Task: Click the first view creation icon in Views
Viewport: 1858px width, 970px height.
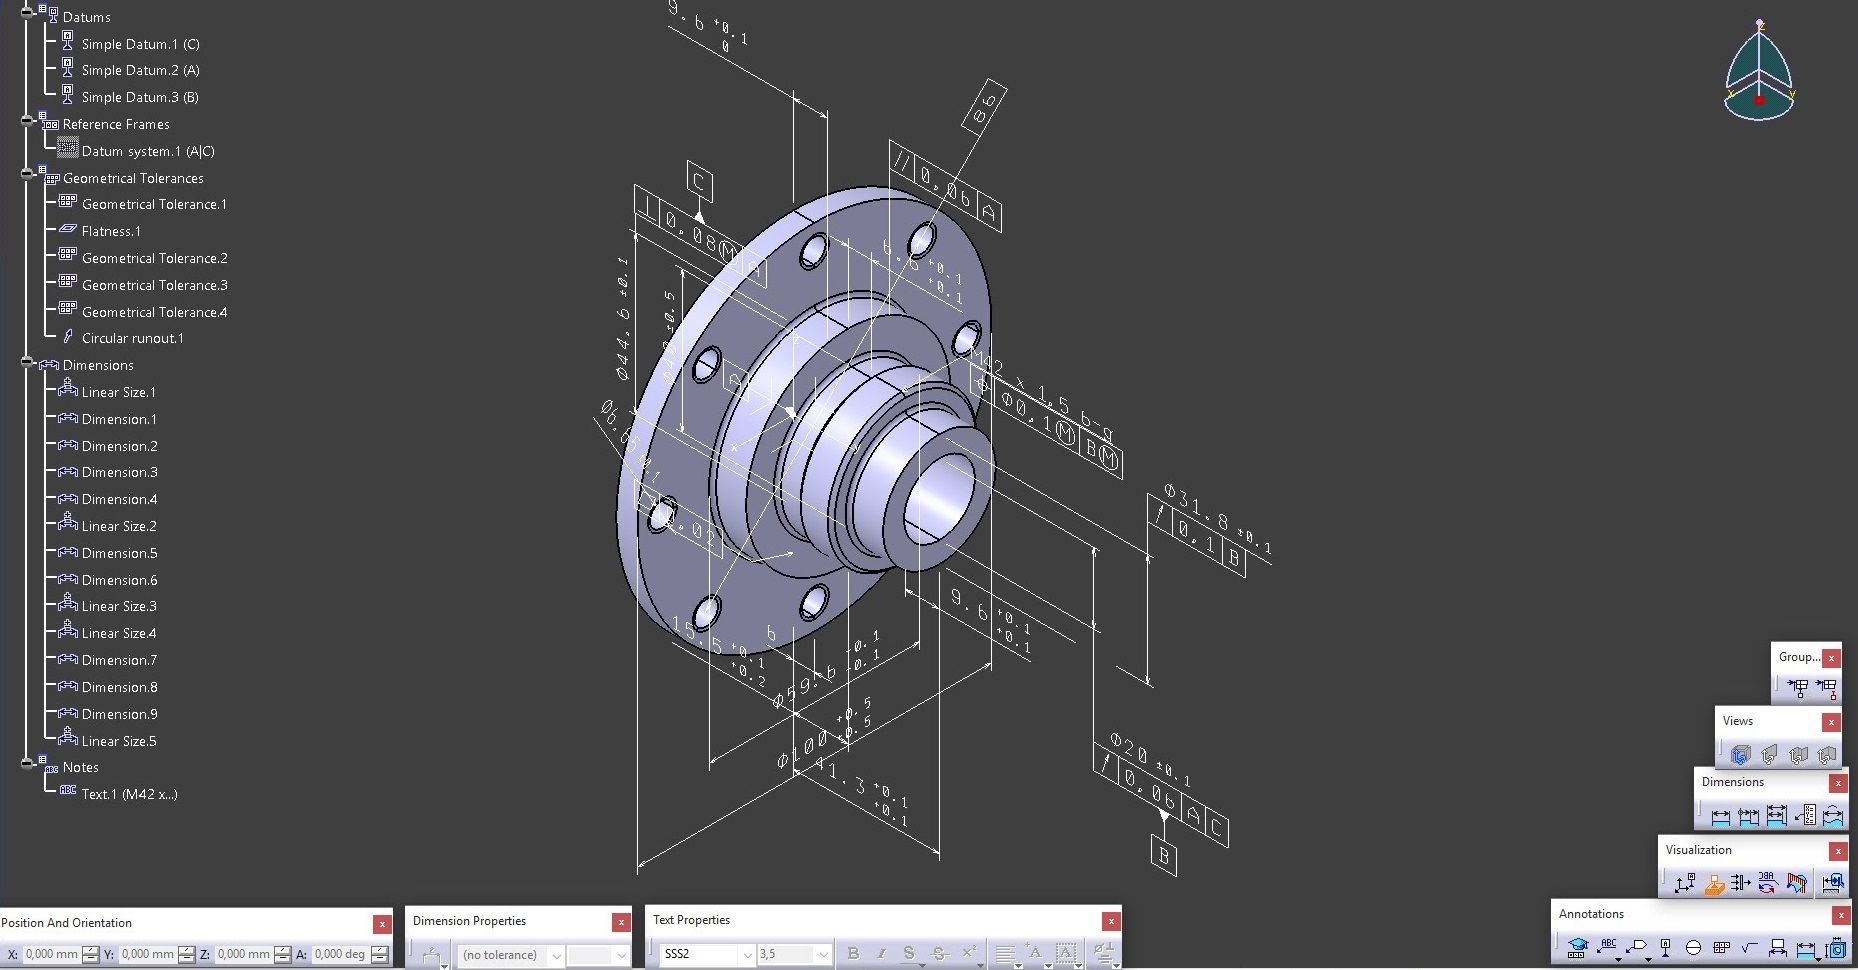Action: (1740, 755)
